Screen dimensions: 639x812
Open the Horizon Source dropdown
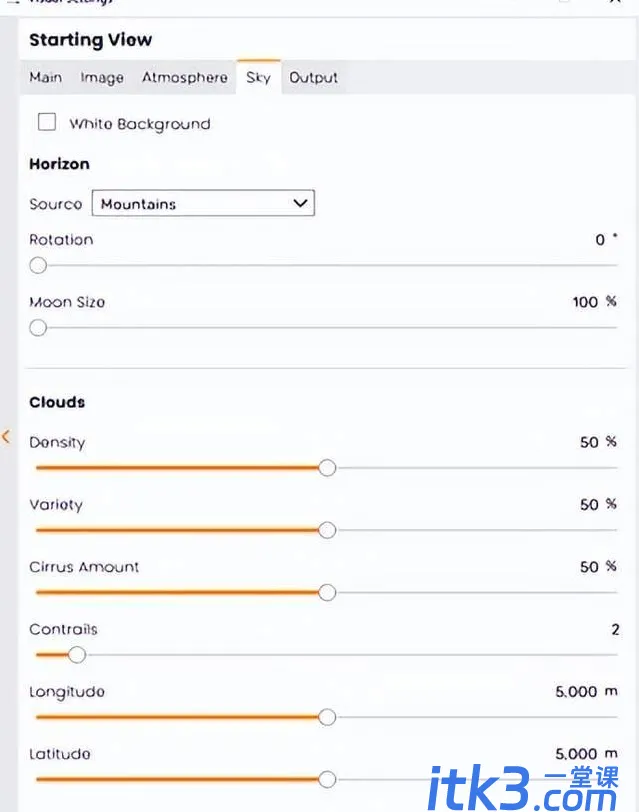[x=203, y=203]
